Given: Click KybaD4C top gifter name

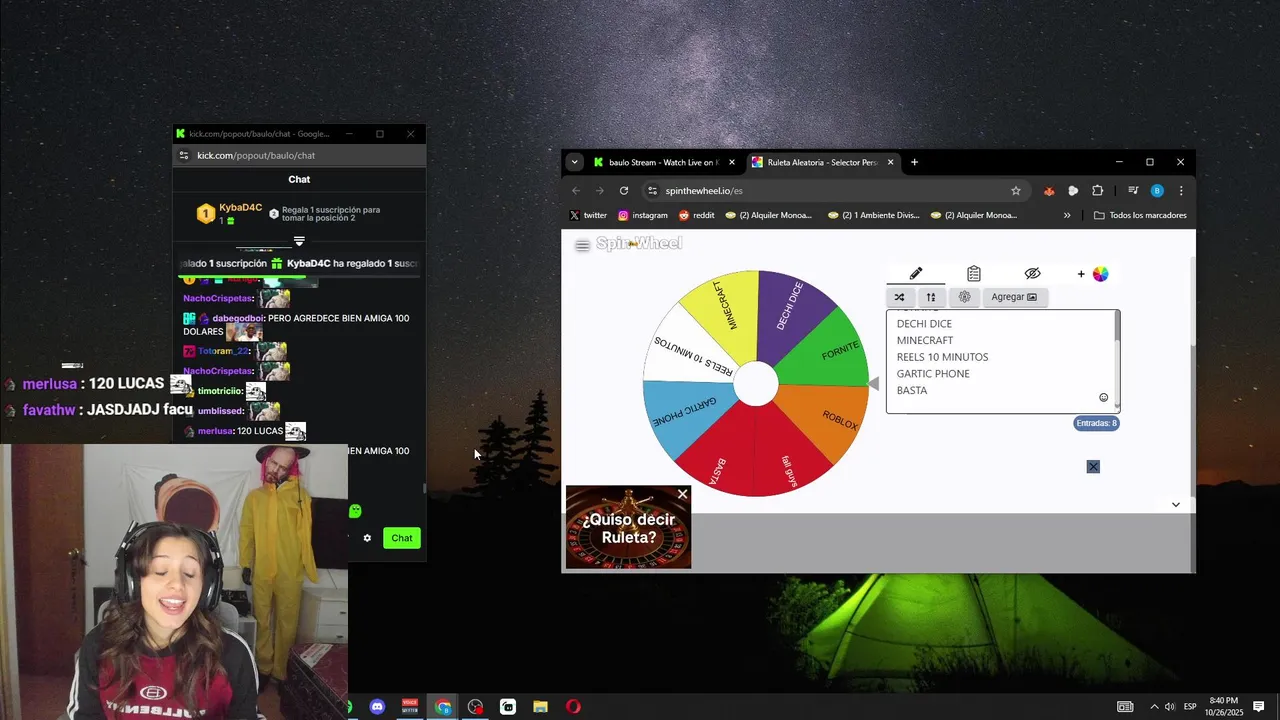Looking at the screenshot, I should tap(240, 208).
